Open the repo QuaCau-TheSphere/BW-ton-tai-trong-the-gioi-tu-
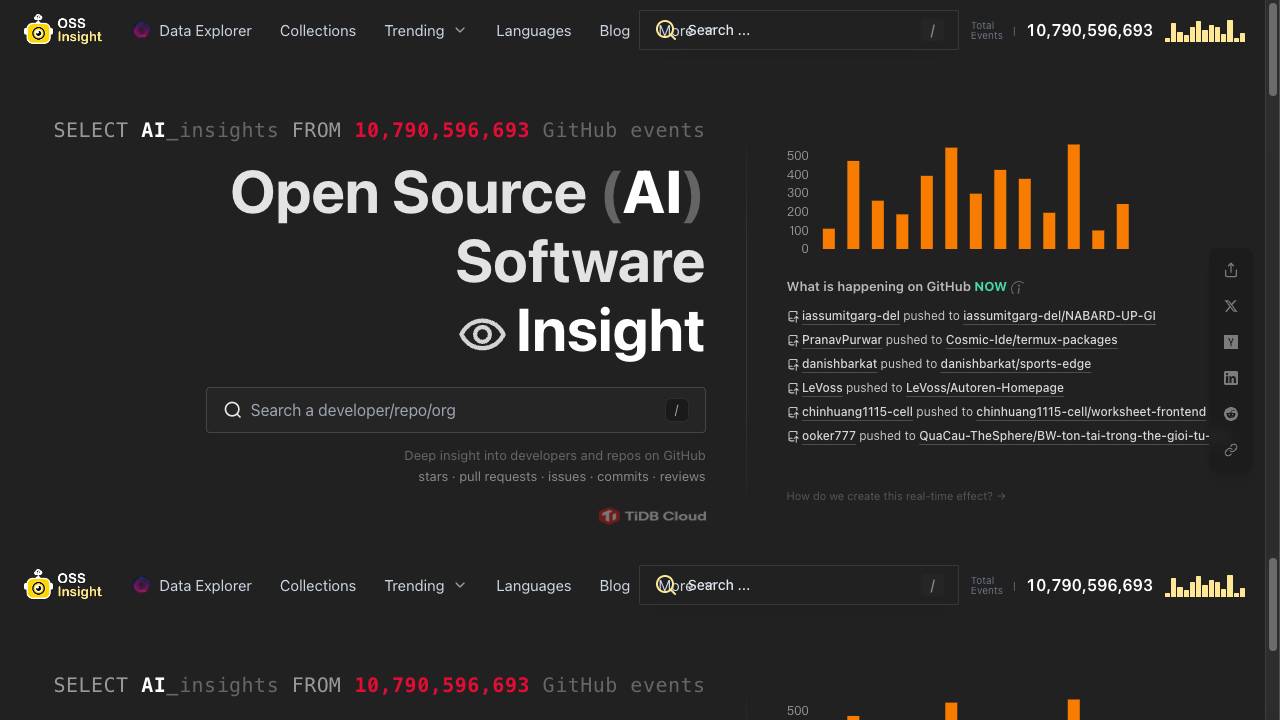Image resolution: width=1280 pixels, height=720 pixels. [1064, 436]
